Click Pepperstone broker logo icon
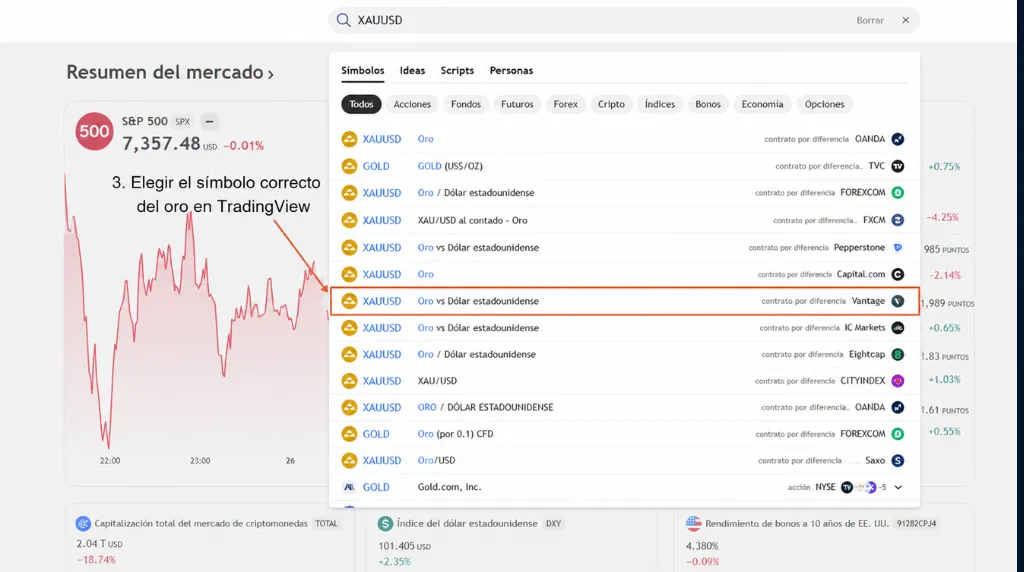This screenshot has height=572, width=1024. (898, 247)
